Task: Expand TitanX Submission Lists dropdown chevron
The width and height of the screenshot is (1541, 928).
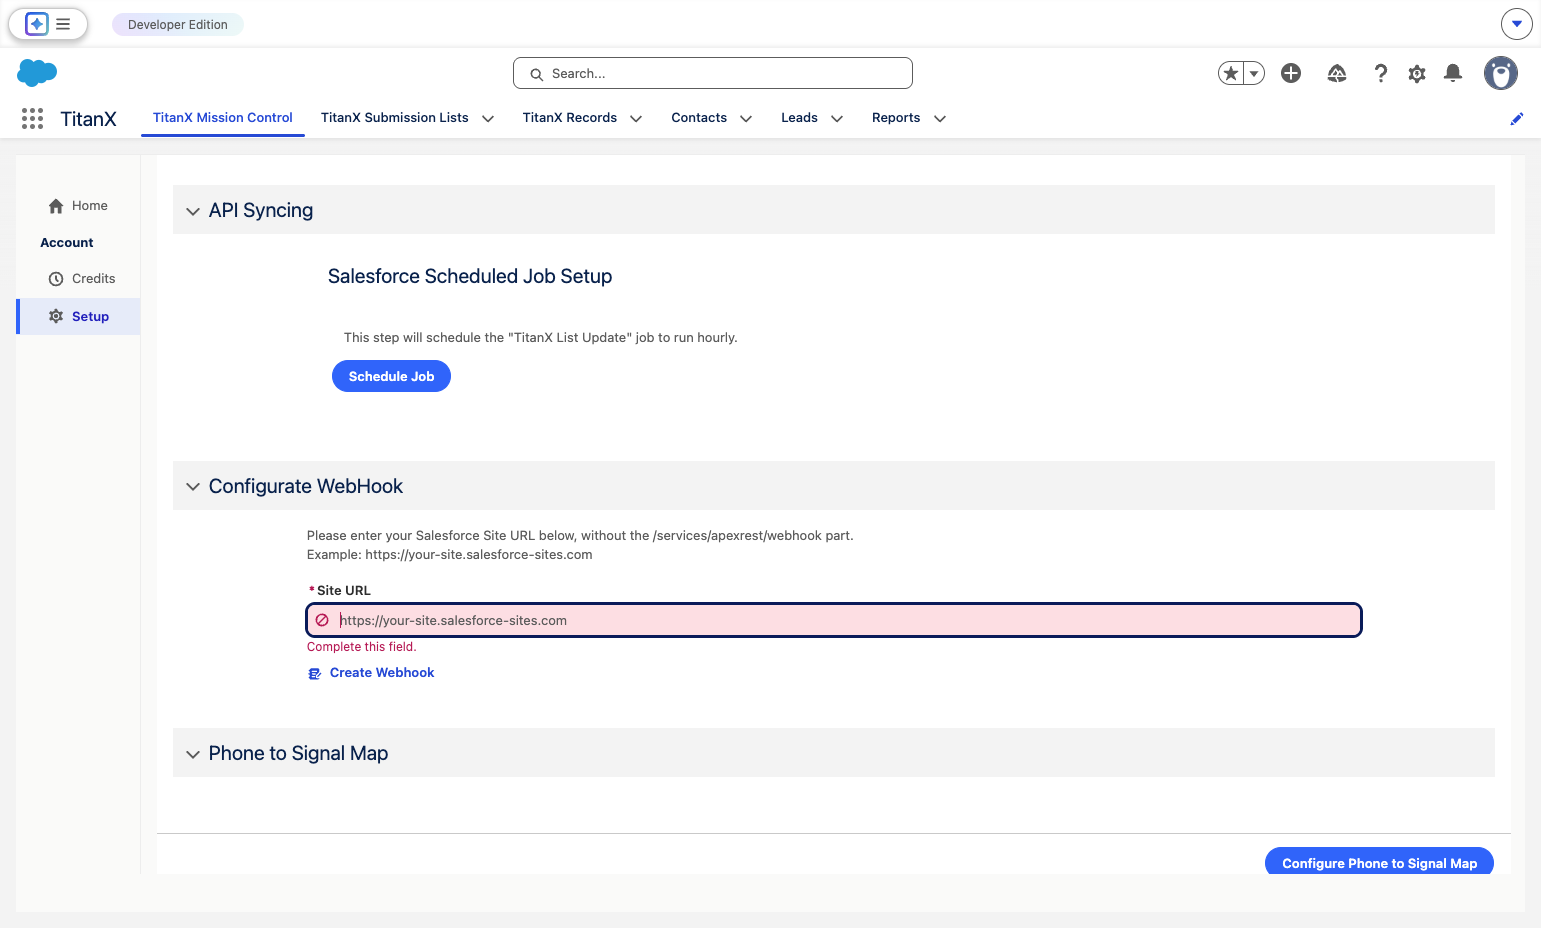Action: click(x=488, y=119)
